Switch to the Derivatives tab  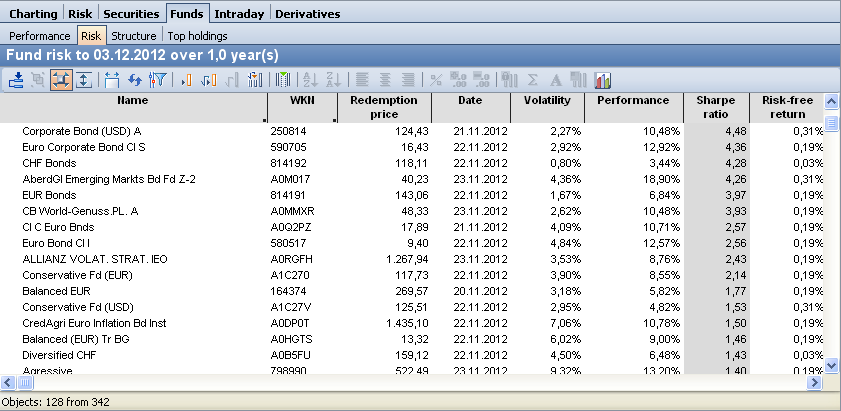coord(307,14)
